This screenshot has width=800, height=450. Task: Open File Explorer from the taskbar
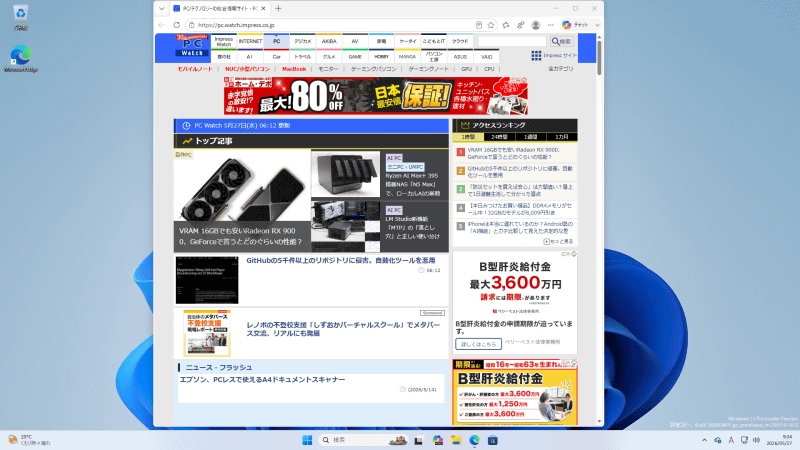[456, 440]
